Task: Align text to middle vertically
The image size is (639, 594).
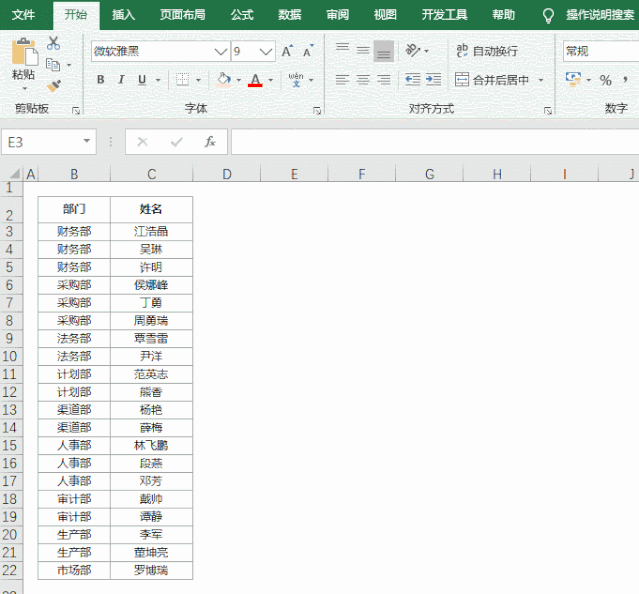Action: [x=363, y=51]
